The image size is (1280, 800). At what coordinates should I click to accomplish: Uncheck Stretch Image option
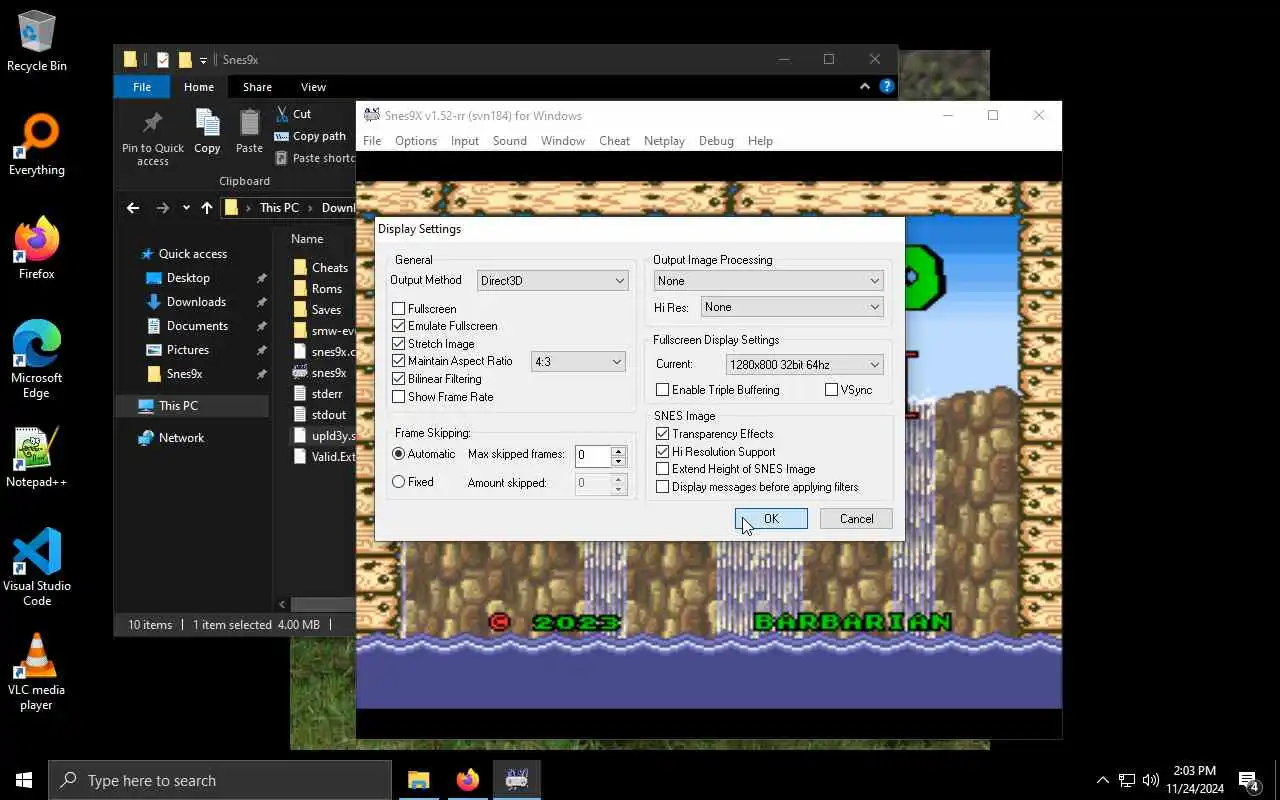[399, 344]
